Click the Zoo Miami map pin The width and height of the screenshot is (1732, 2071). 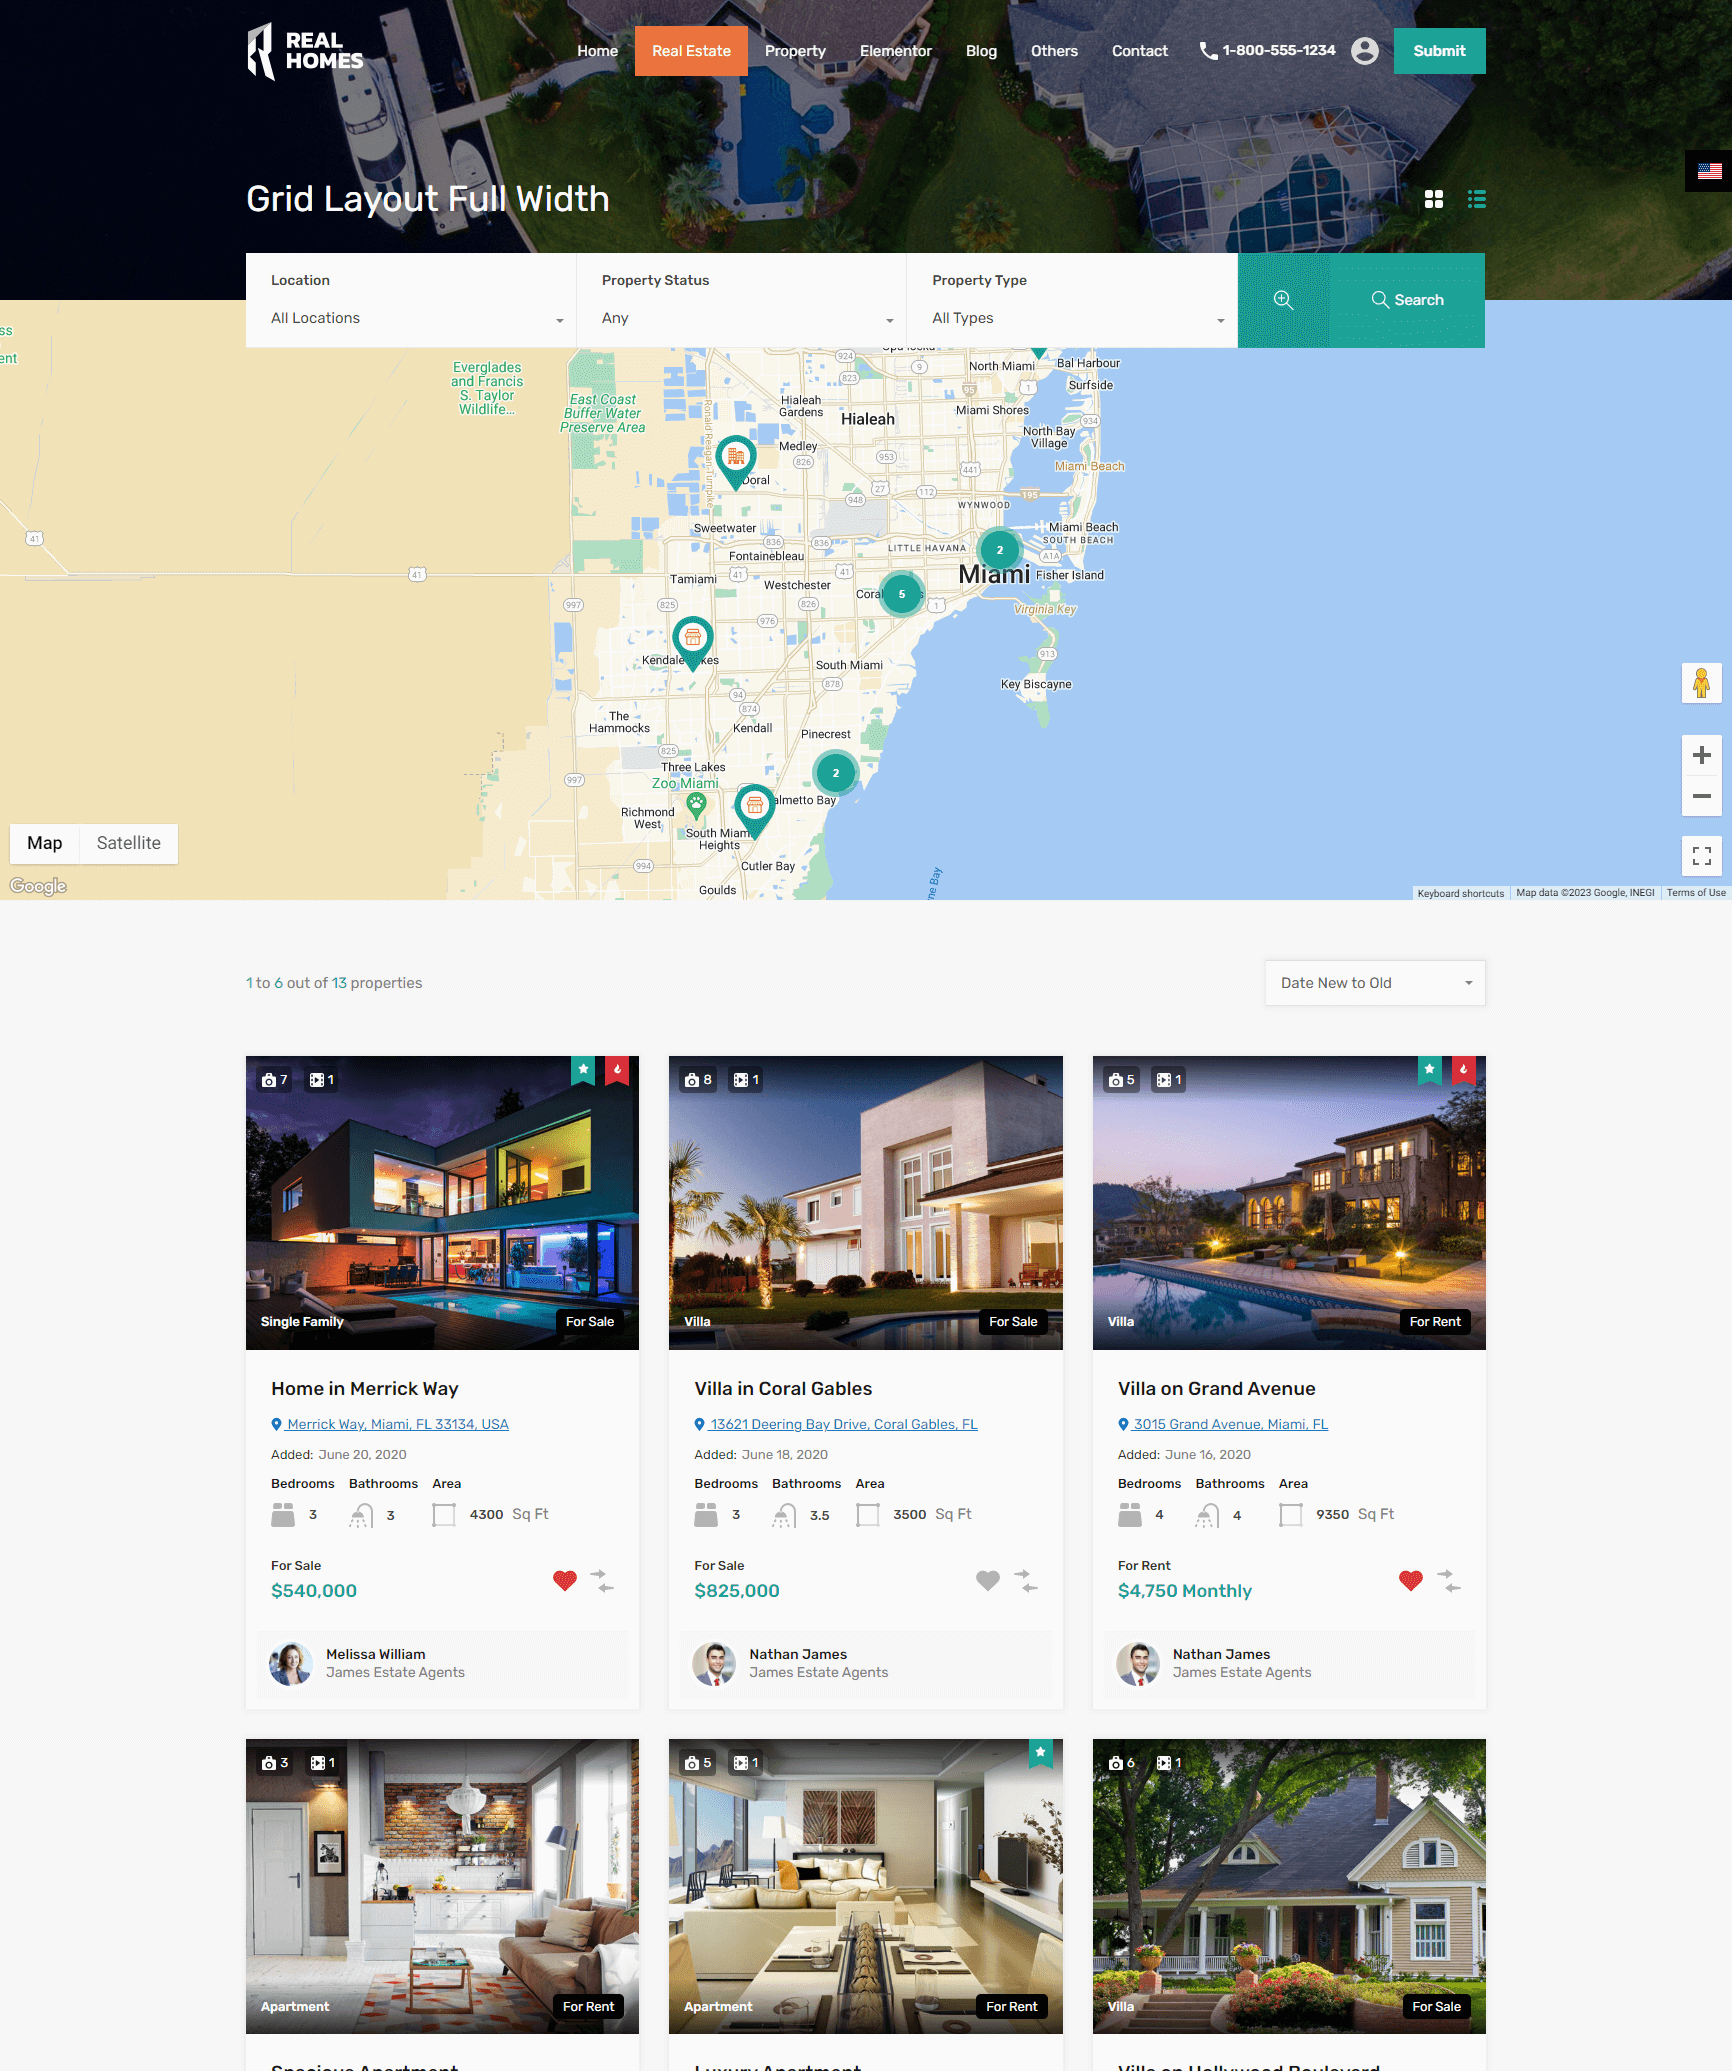(696, 805)
